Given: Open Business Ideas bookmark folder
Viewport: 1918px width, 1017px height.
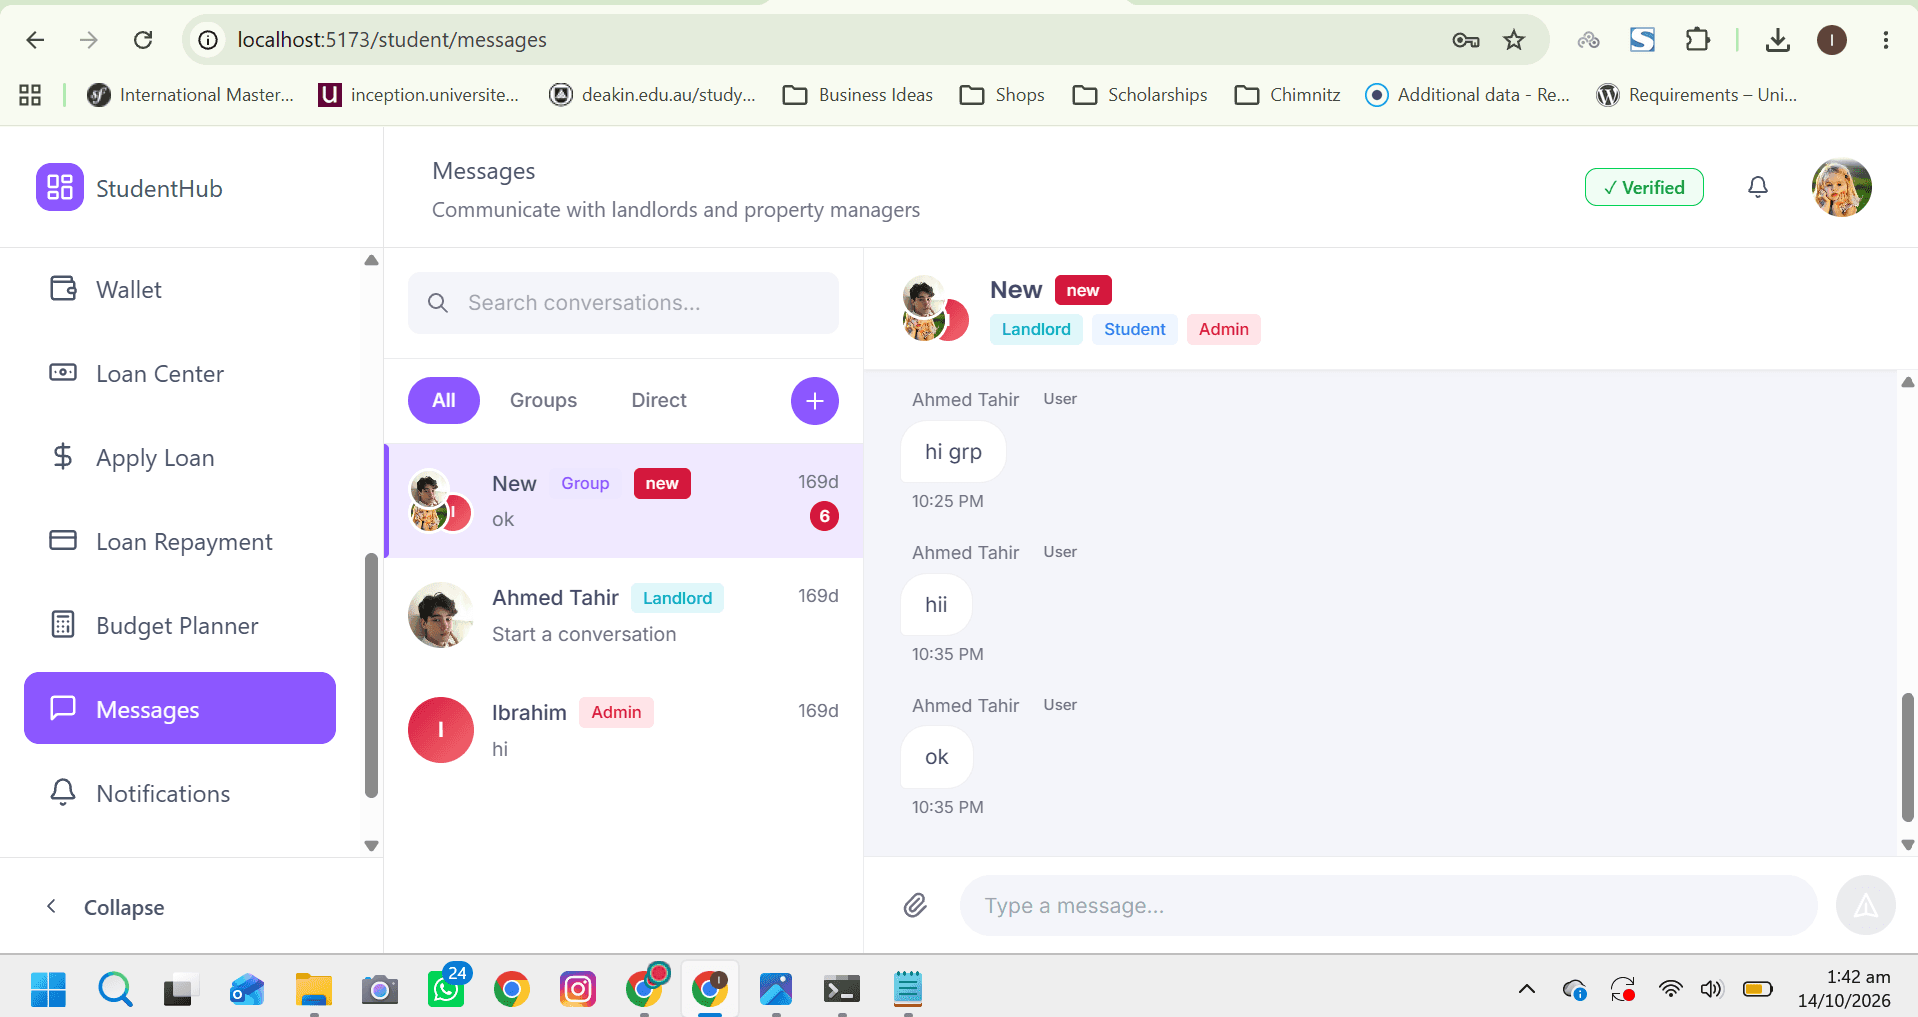Looking at the screenshot, I should 858,95.
